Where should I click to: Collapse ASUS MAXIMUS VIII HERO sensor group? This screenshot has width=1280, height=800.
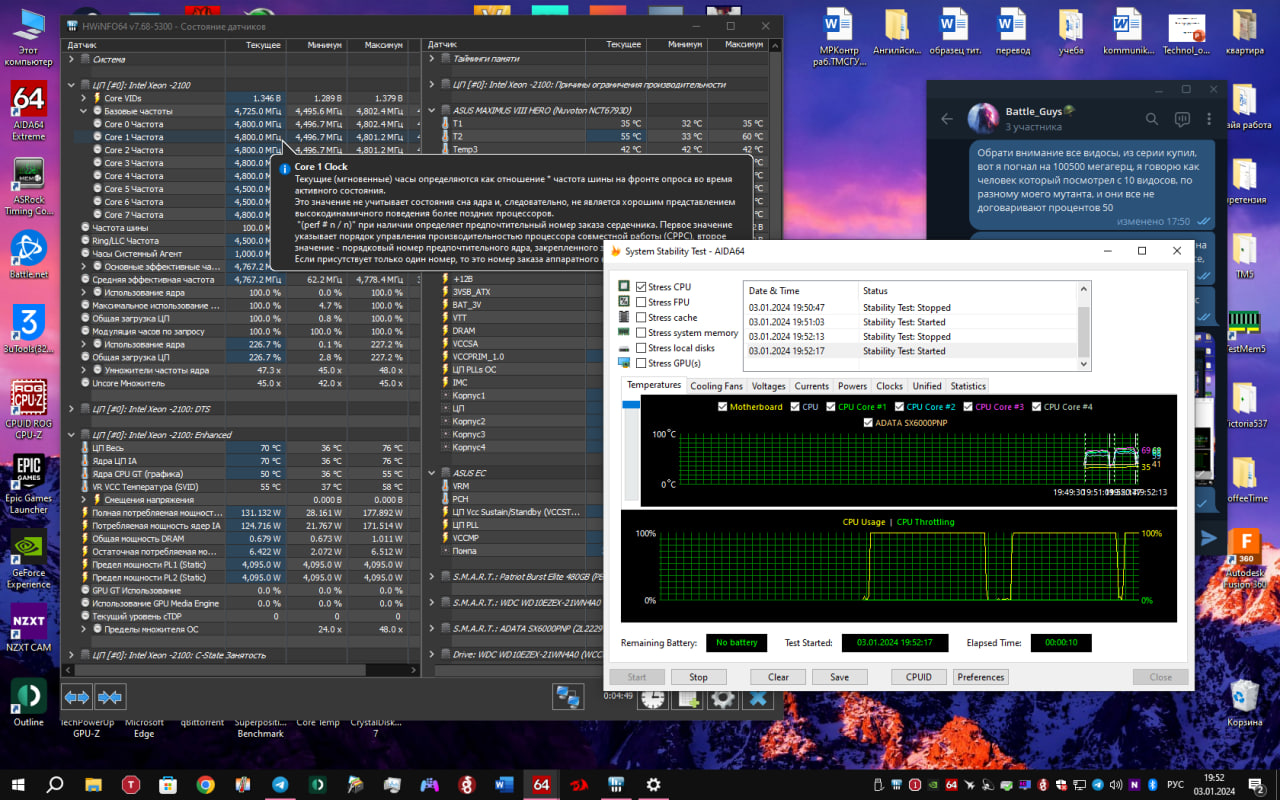click(x=432, y=110)
